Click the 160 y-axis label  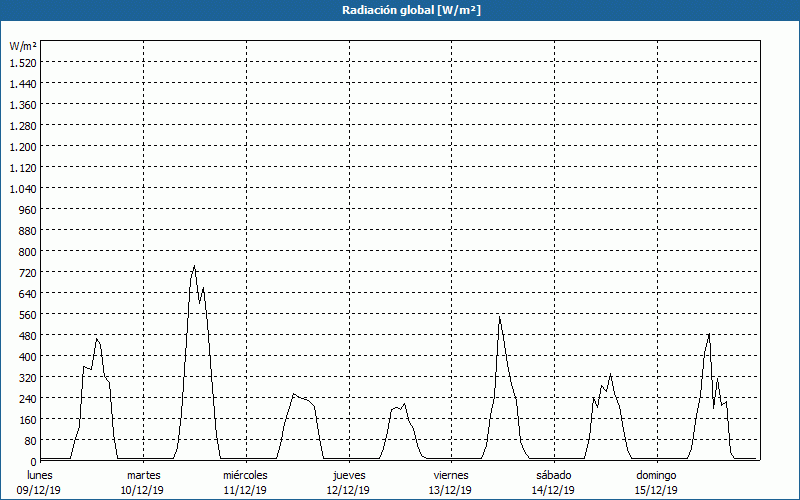pyautogui.click(x=28, y=419)
